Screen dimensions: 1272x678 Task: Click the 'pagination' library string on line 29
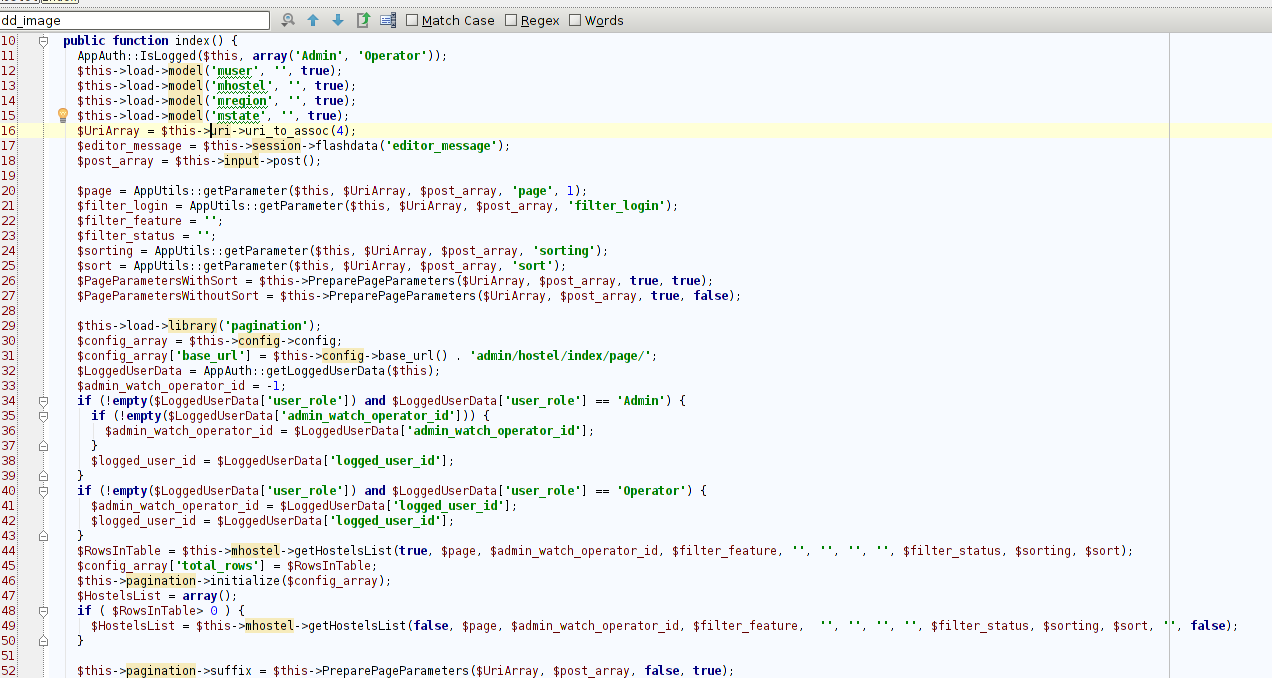(266, 326)
